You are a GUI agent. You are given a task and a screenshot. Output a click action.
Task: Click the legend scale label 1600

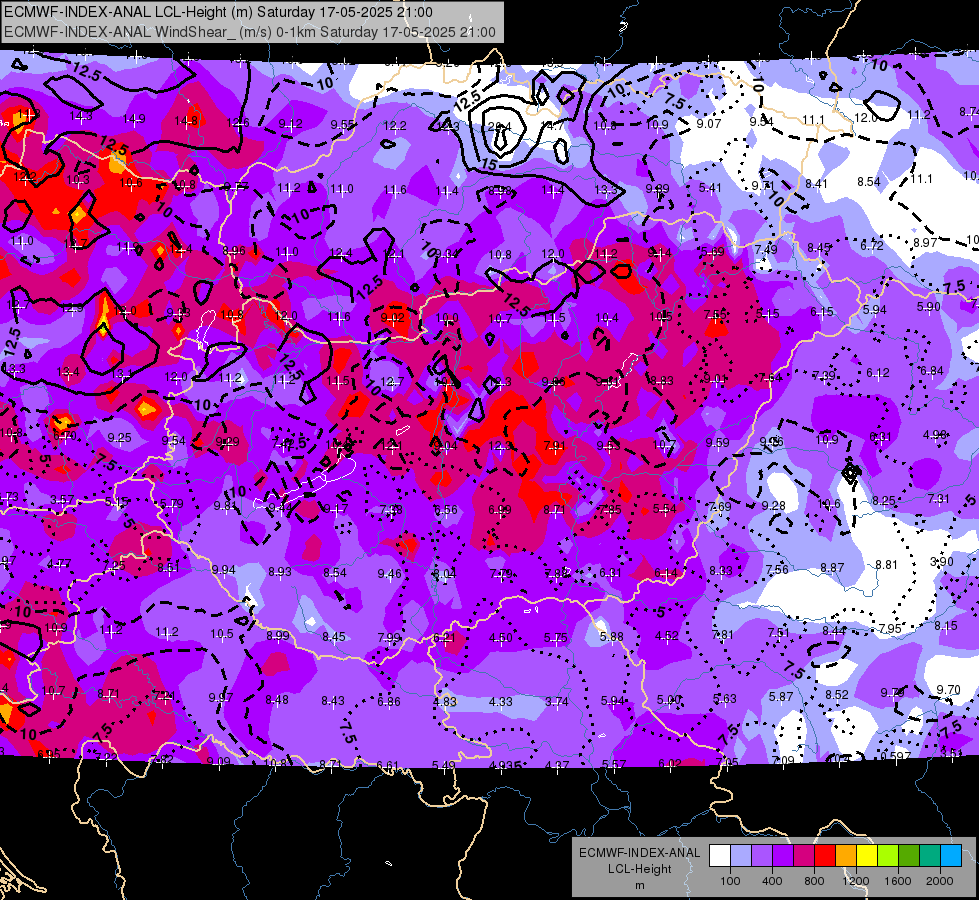tap(897, 881)
